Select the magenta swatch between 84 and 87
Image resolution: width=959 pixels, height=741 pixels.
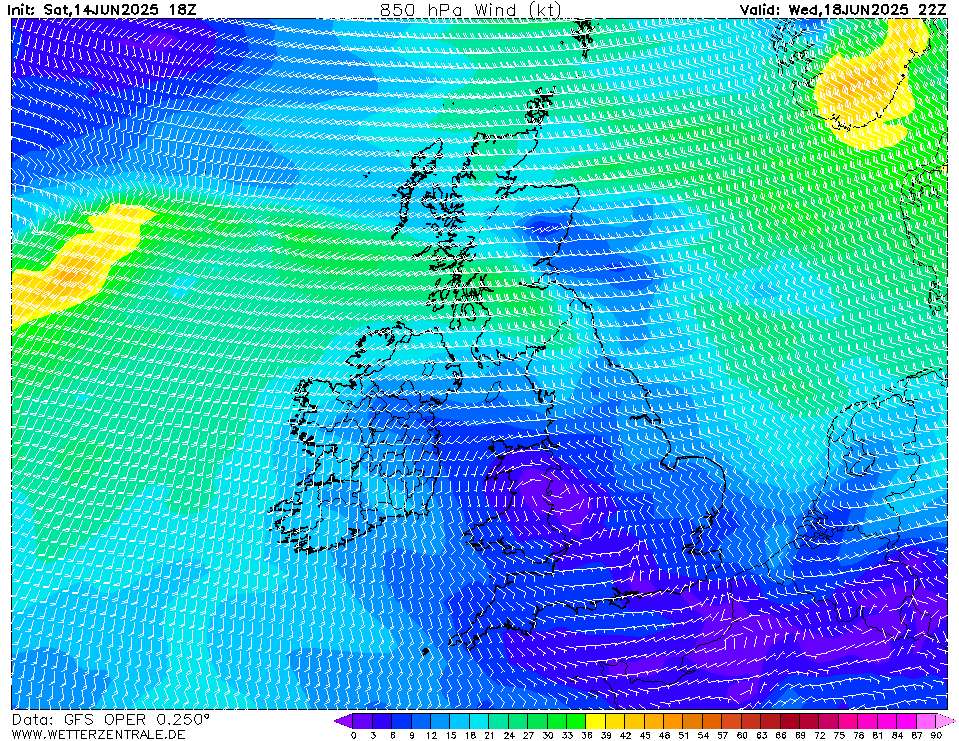pyautogui.click(x=907, y=721)
